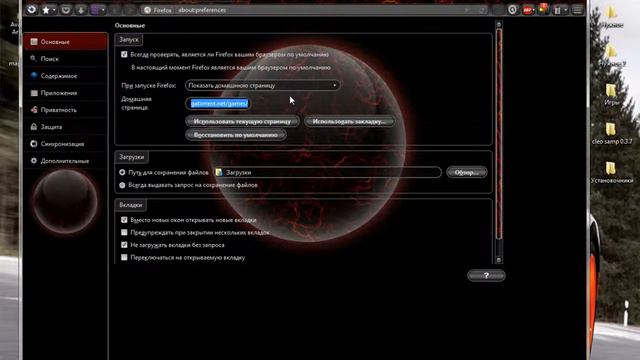Click 'Использовать закладку...' button
The height and width of the screenshot is (360, 640).
point(349,121)
